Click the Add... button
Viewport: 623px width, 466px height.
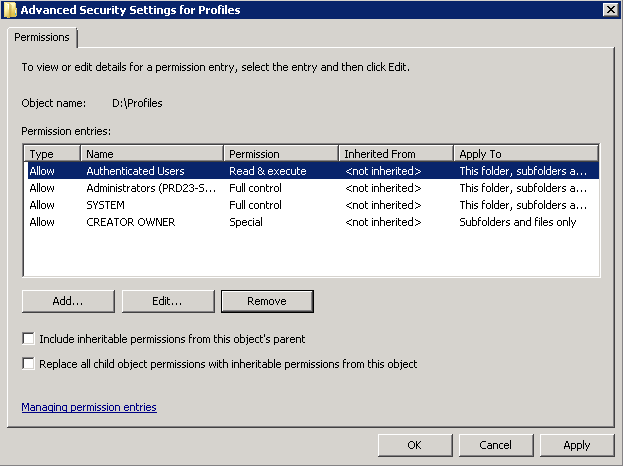point(68,301)
